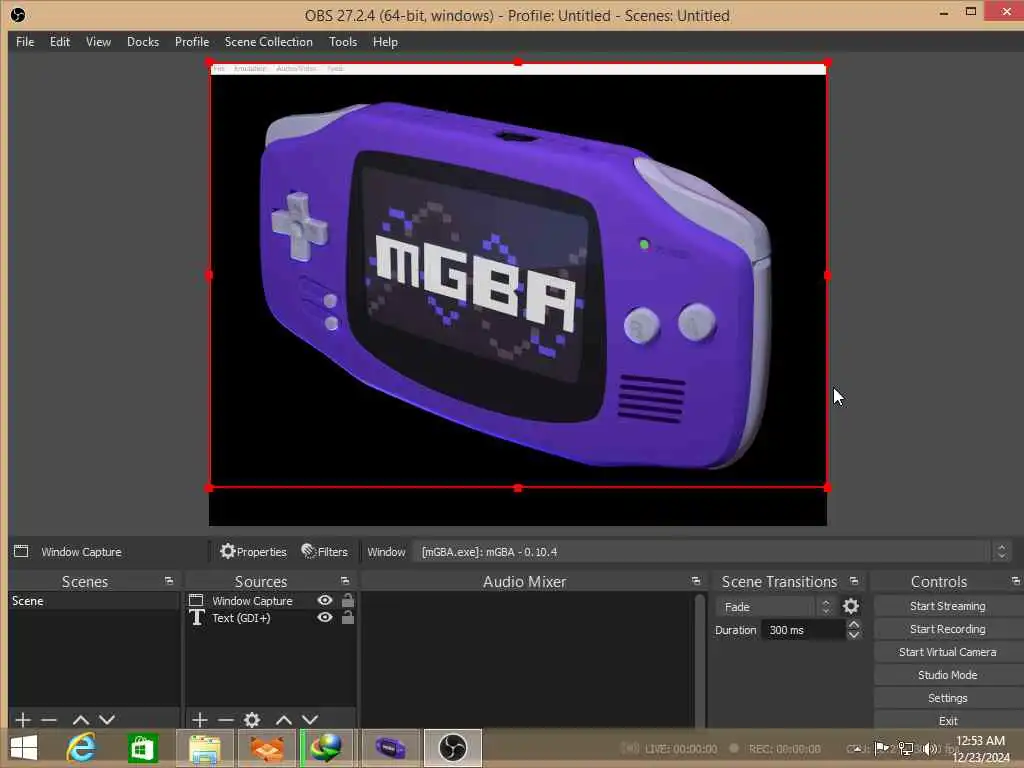
Task: Pop out the Scene Transitions dock
Action: [854, 581]
